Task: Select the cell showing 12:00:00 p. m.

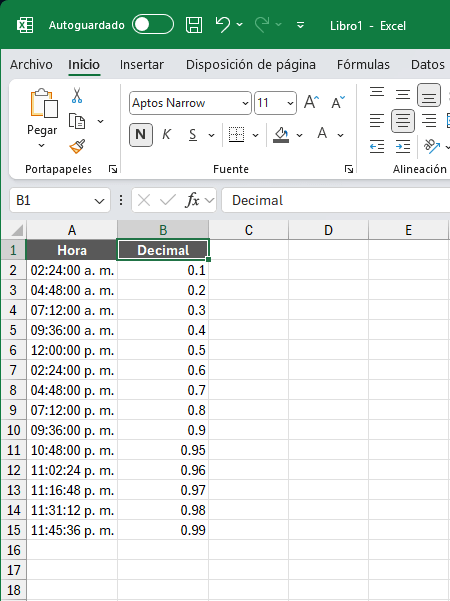Action: pyautogui.click(x=72, y=350)
